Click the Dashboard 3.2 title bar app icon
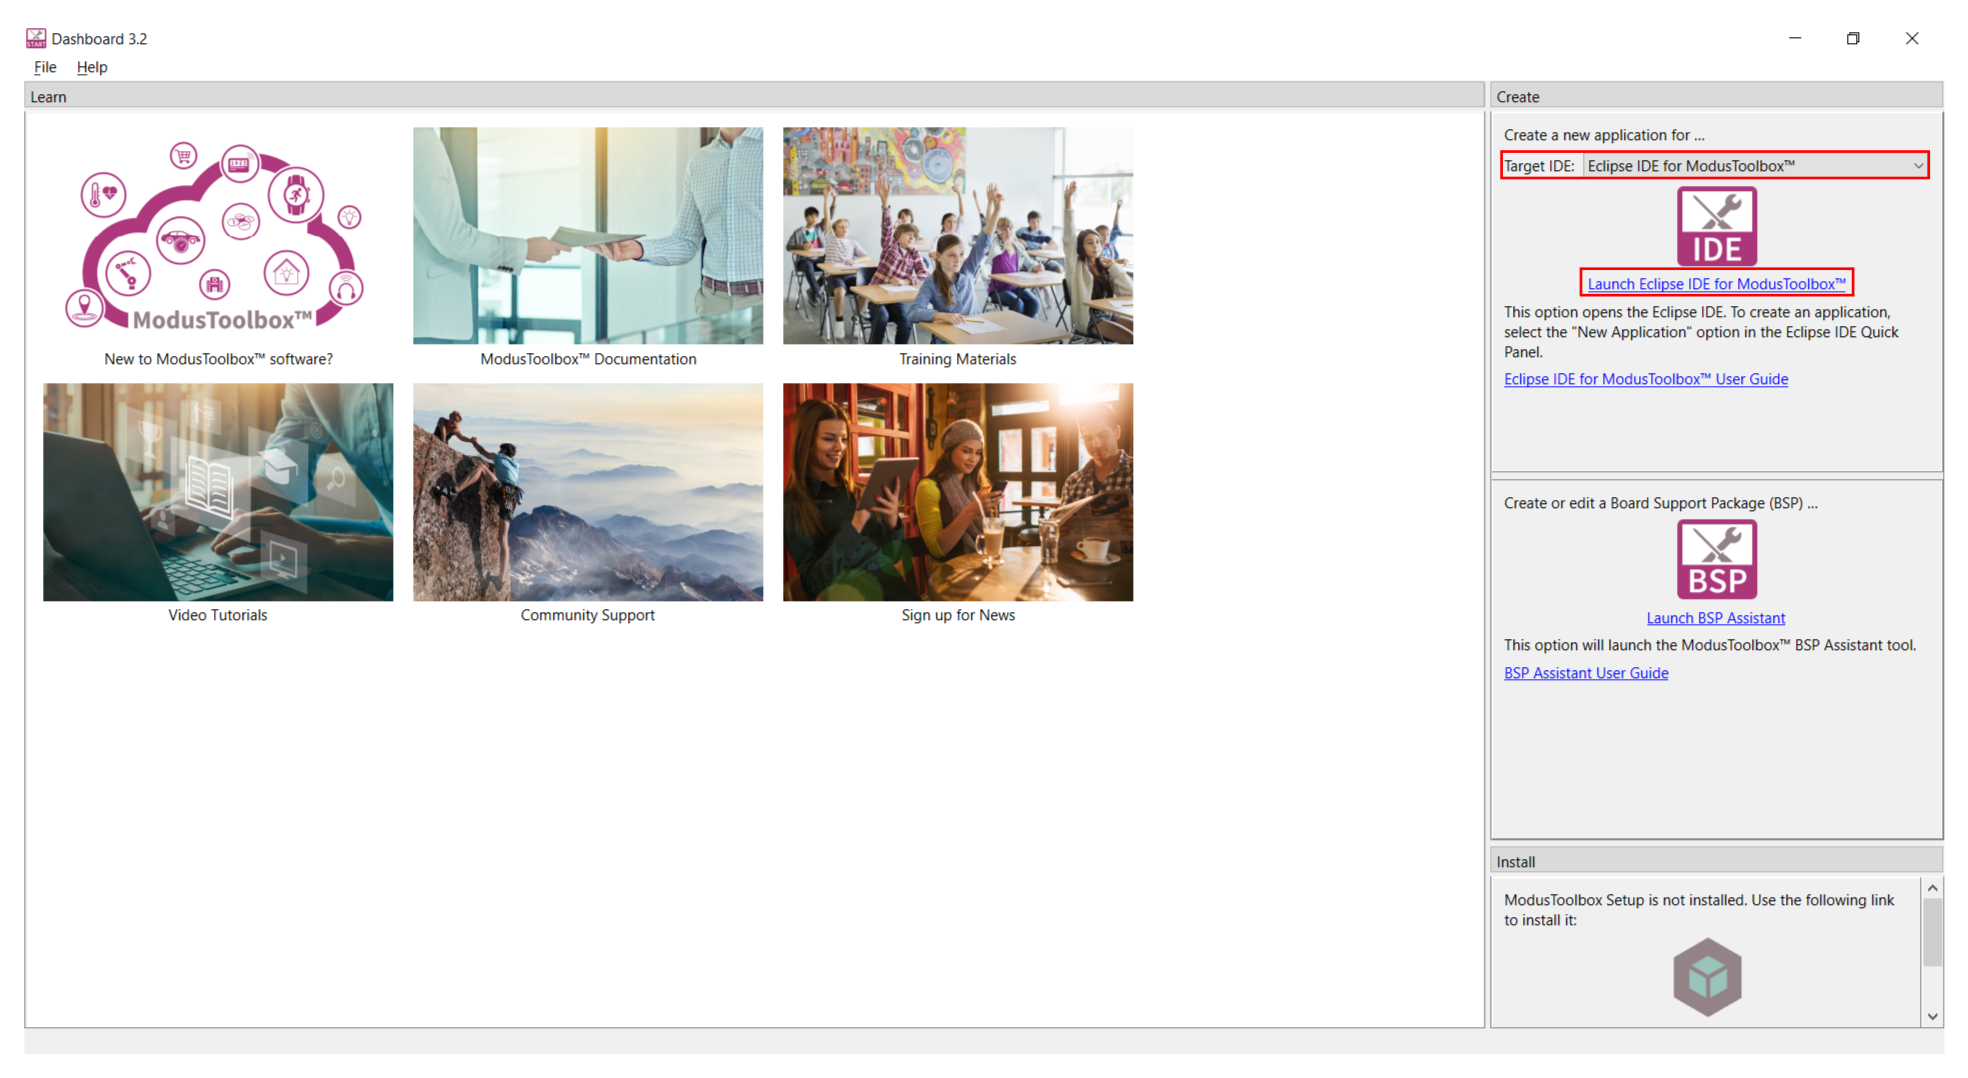Image resolution: width=1968 pixels, height=1078 pixels. pos(36,38)
